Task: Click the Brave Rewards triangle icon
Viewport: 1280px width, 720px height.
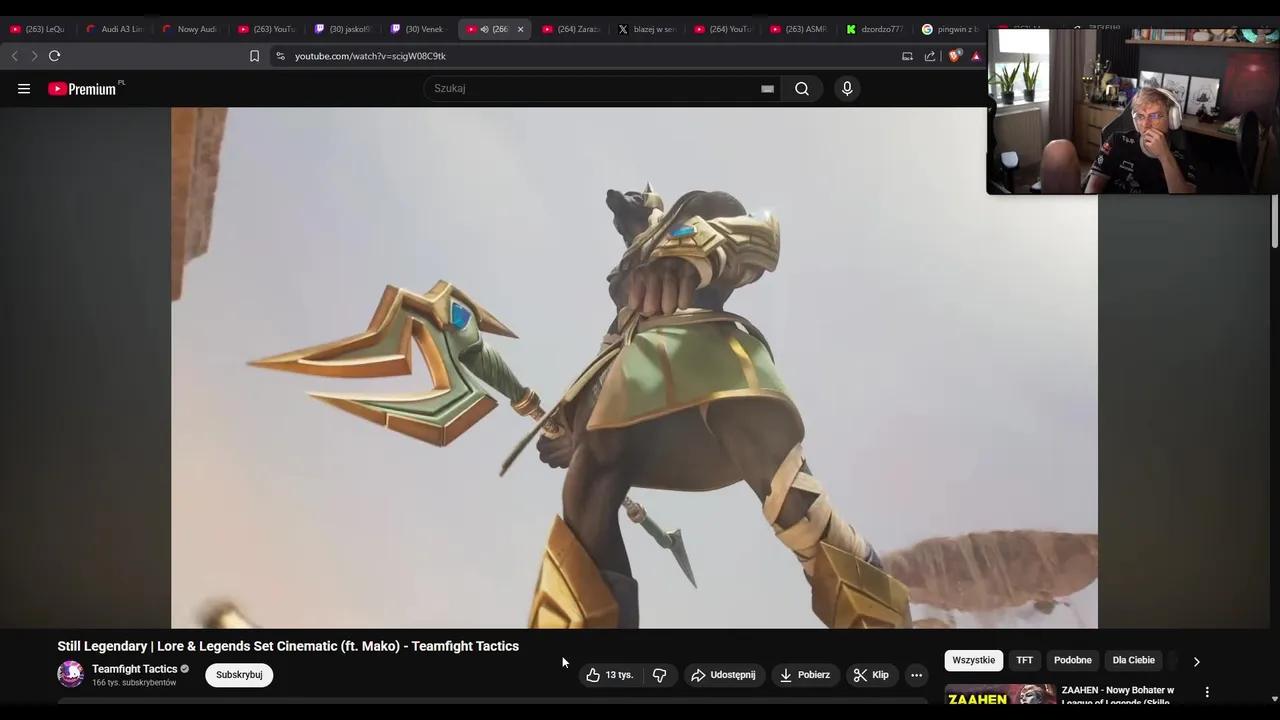Action: pos(977,56)
